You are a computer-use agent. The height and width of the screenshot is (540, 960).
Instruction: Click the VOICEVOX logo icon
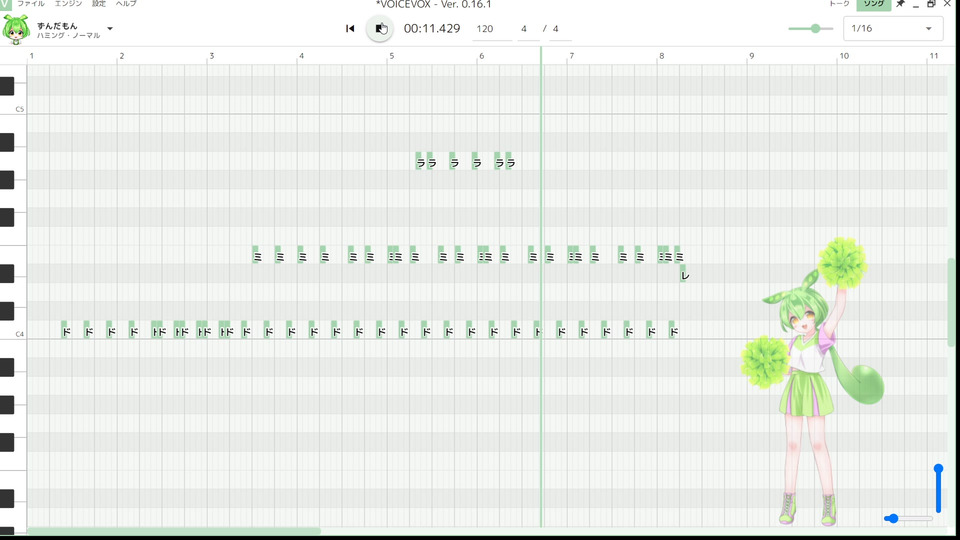tap(6, 4)
